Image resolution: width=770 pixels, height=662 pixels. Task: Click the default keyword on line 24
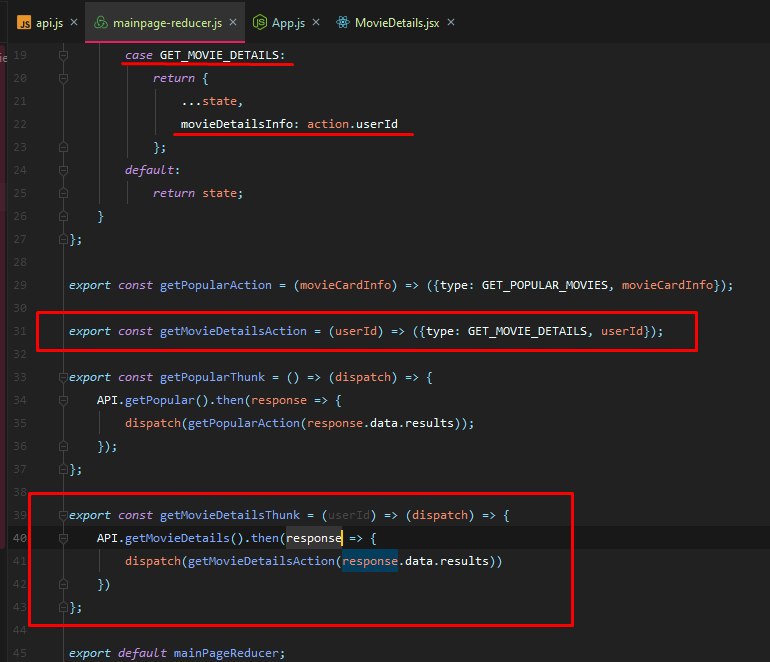point(149,170)
